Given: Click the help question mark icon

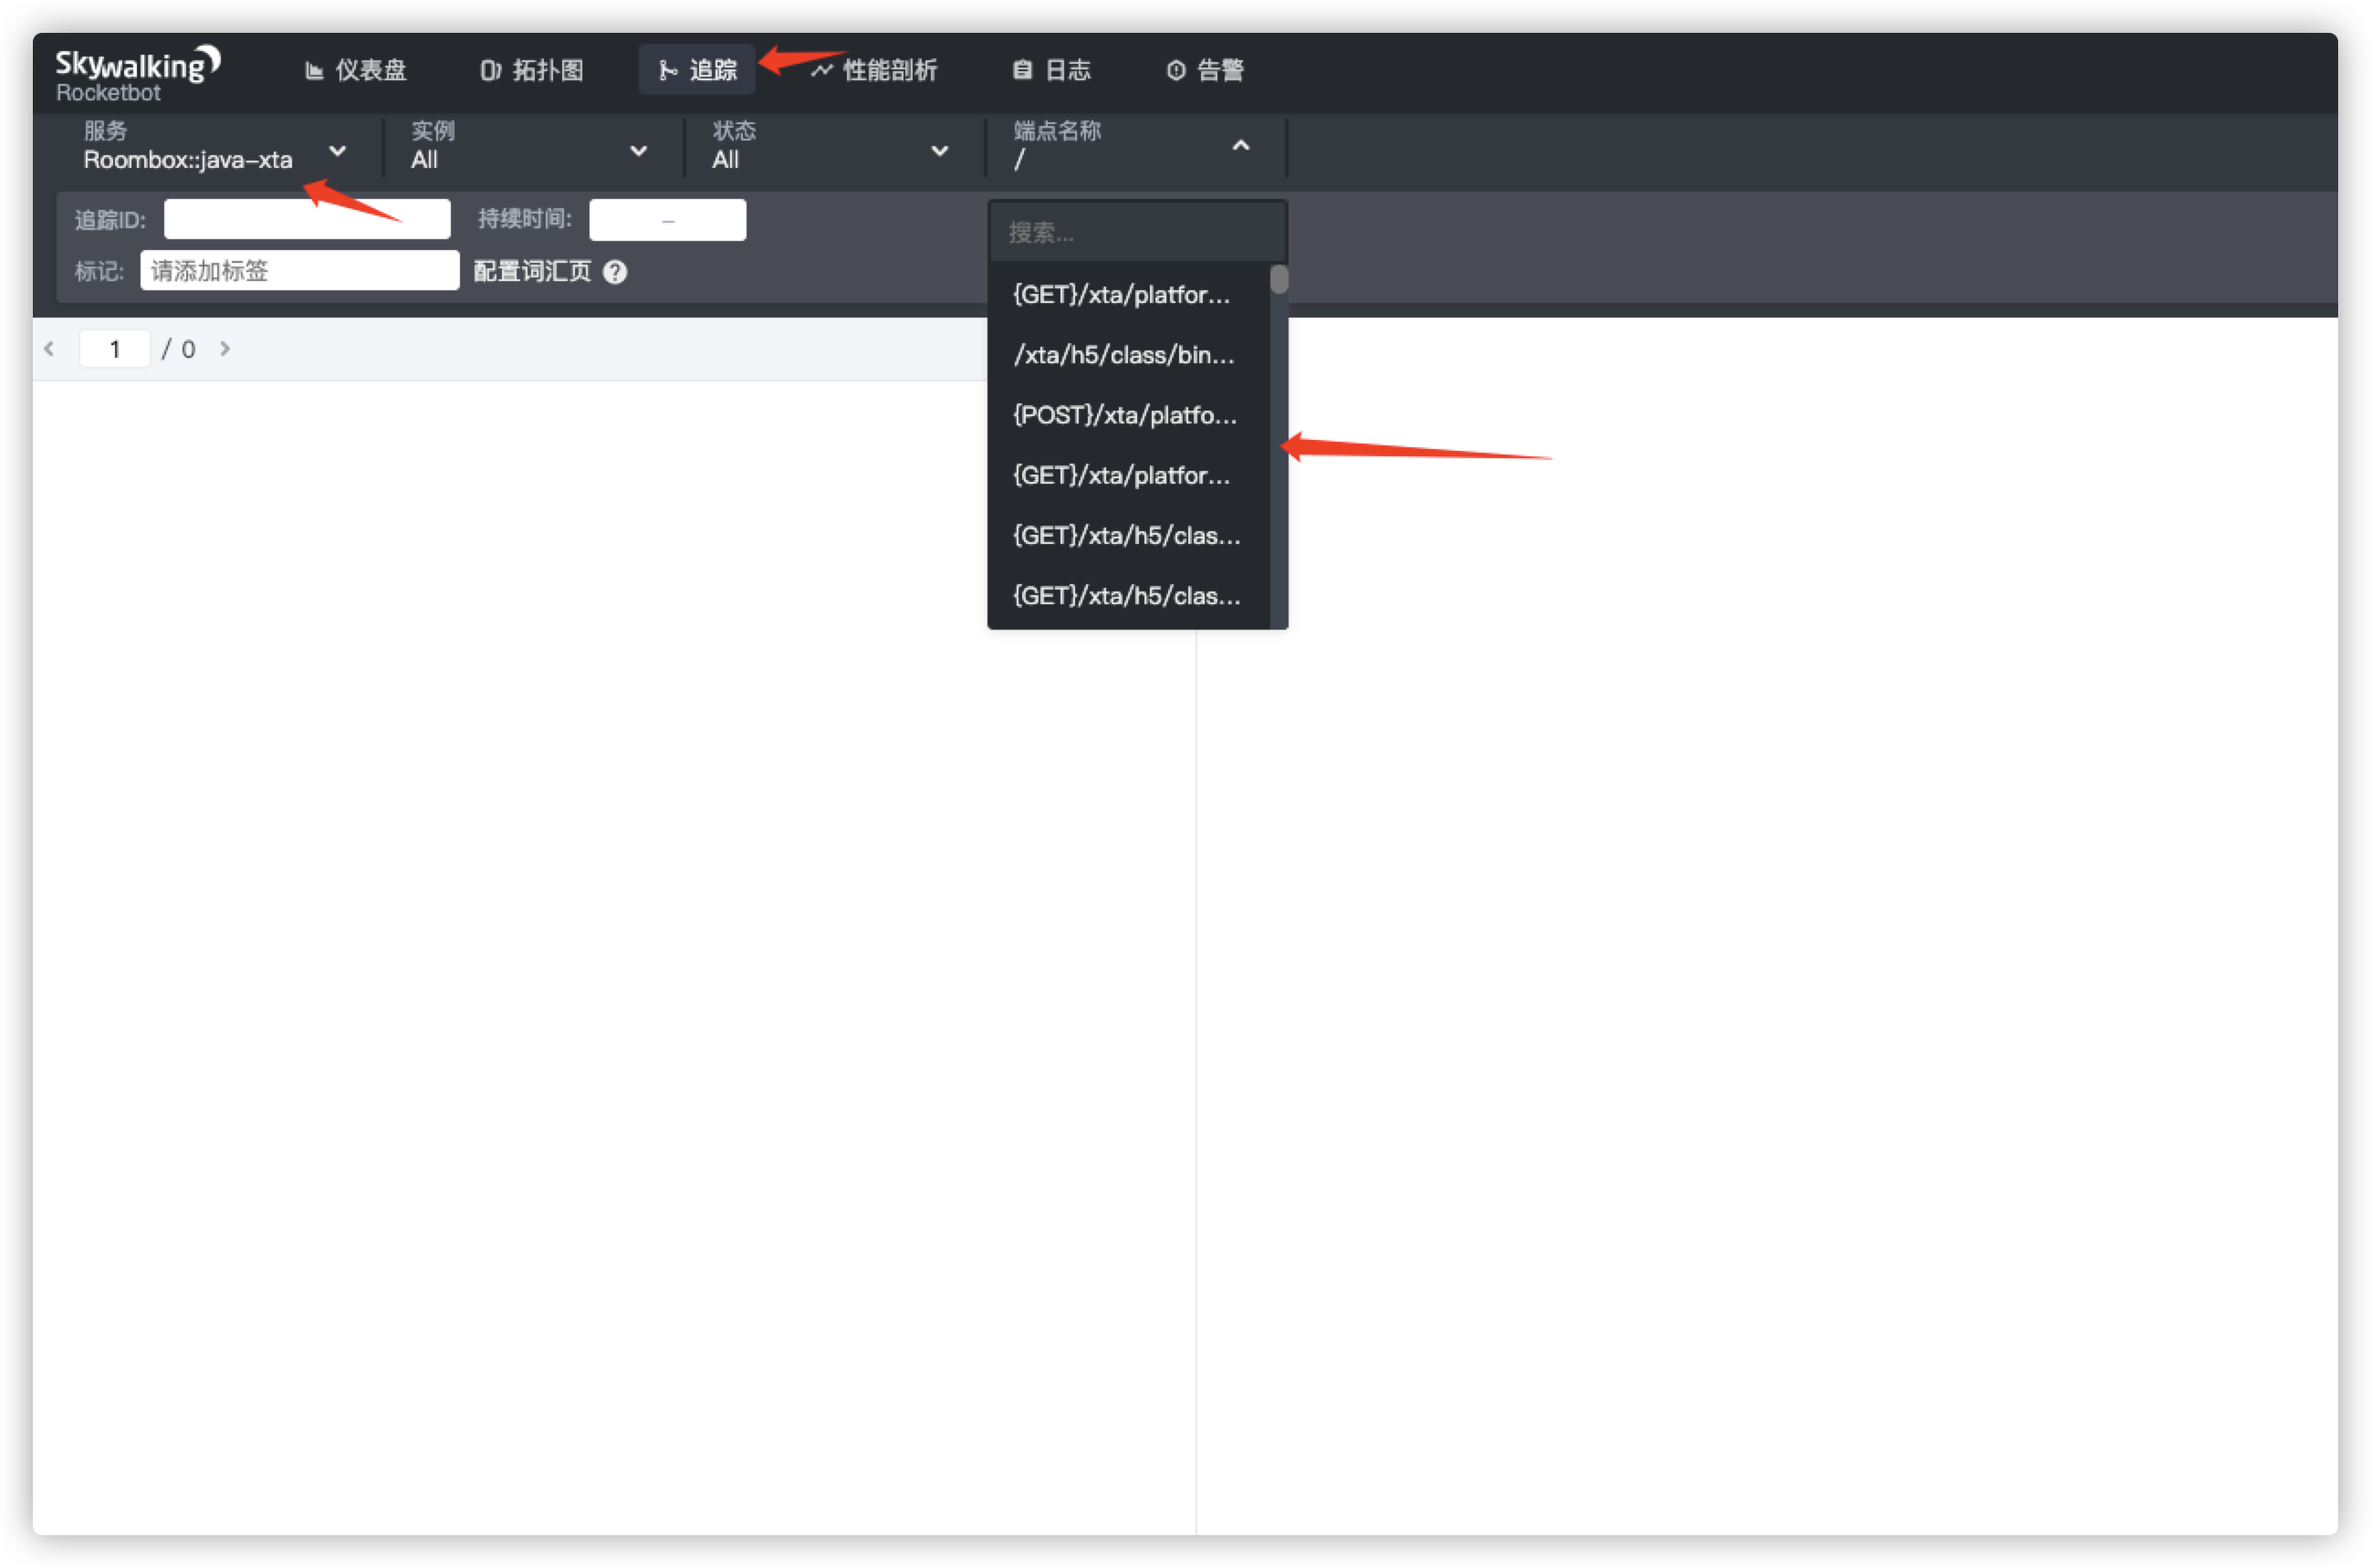Looking at the screenshot, I should (x=615, y=272).
